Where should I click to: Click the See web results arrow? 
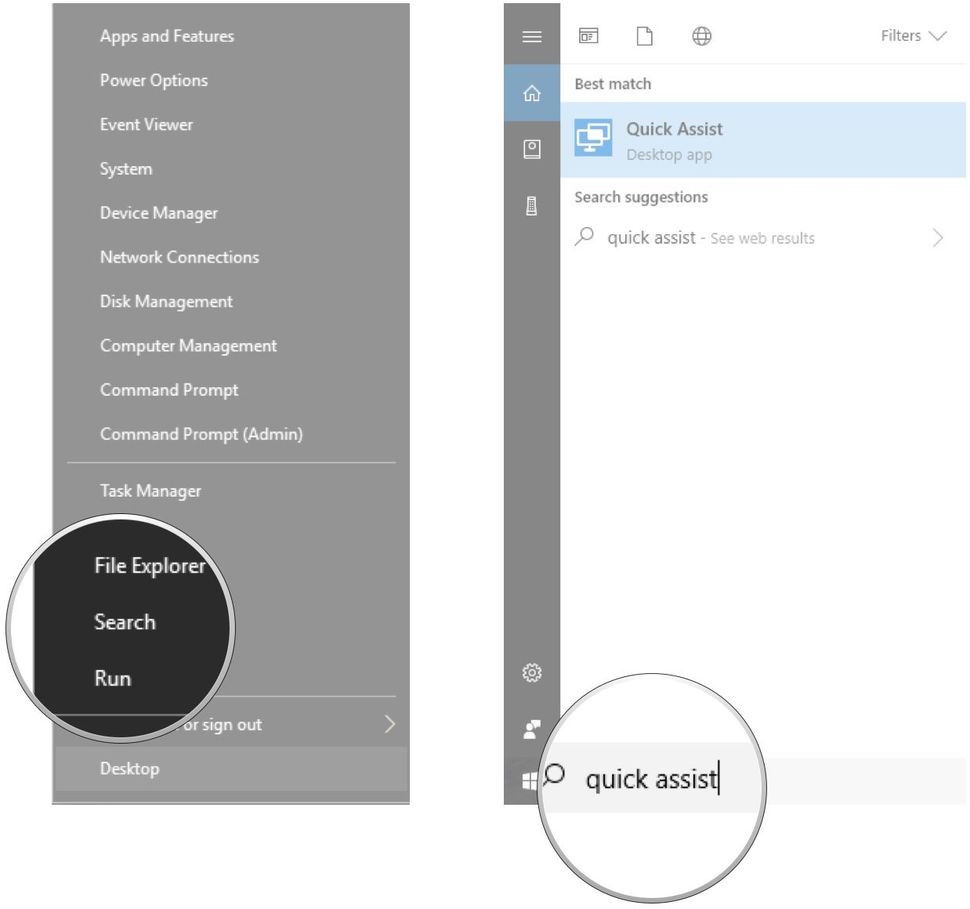[x=937, y=238]
